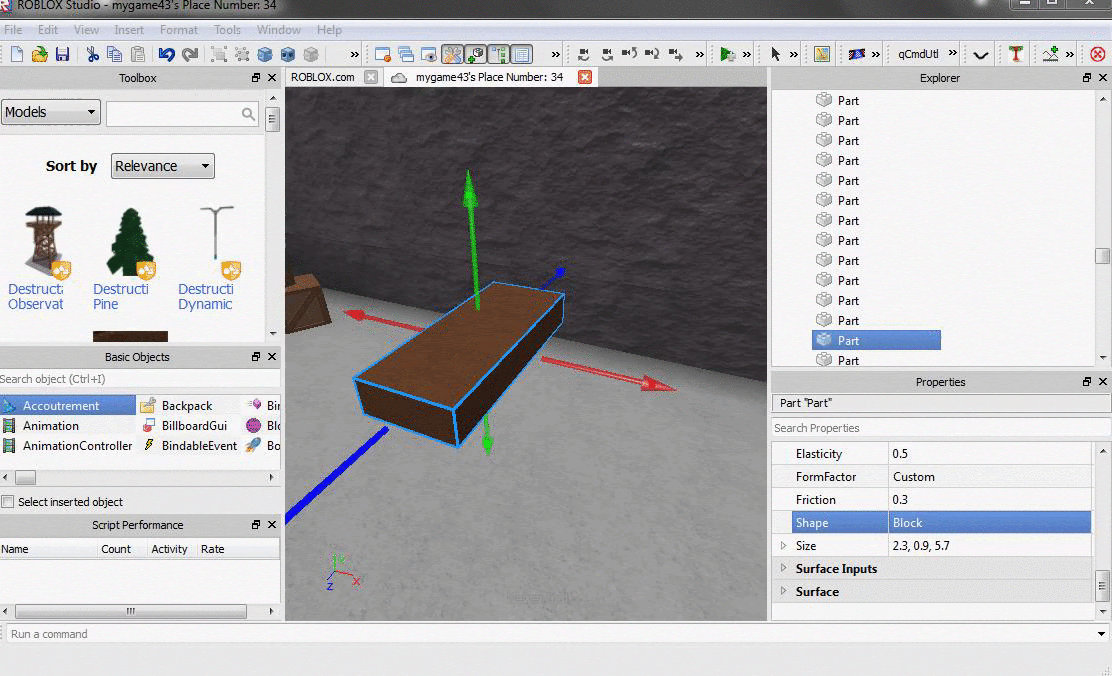The height and width of the screenshot is (676, 1112).
Task: Expand the Surface Inputs property group
Action: tap(783, 568)
